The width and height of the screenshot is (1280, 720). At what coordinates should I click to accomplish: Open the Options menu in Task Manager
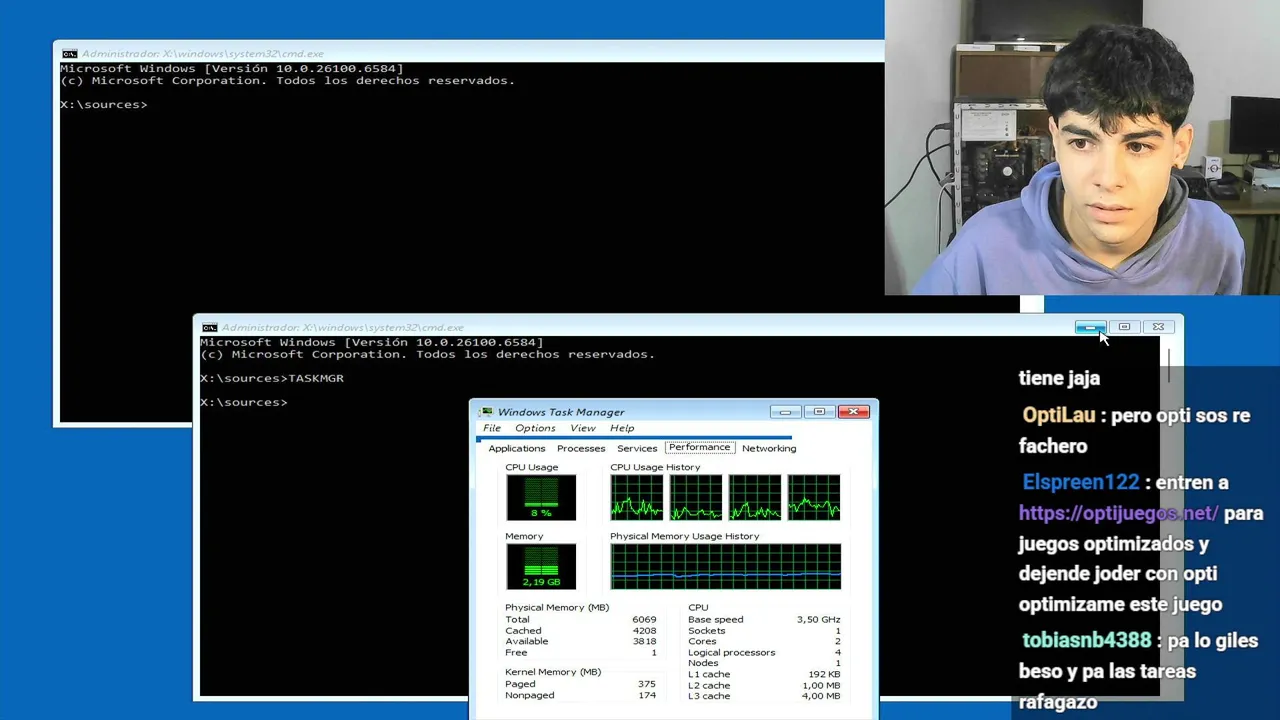(x=535, y=428)
